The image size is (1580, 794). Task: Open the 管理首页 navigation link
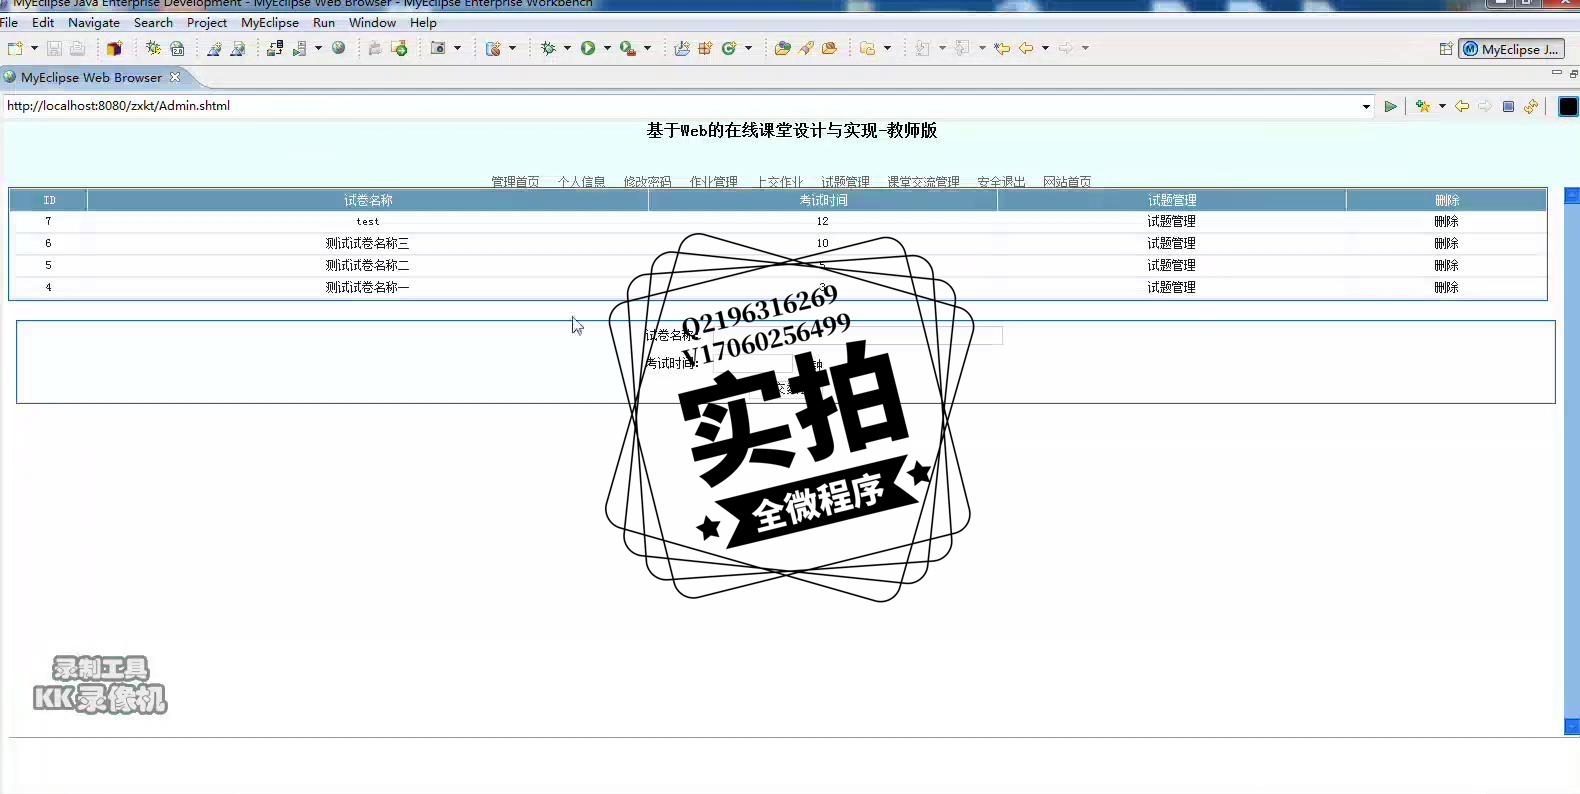tap(515, 182)
